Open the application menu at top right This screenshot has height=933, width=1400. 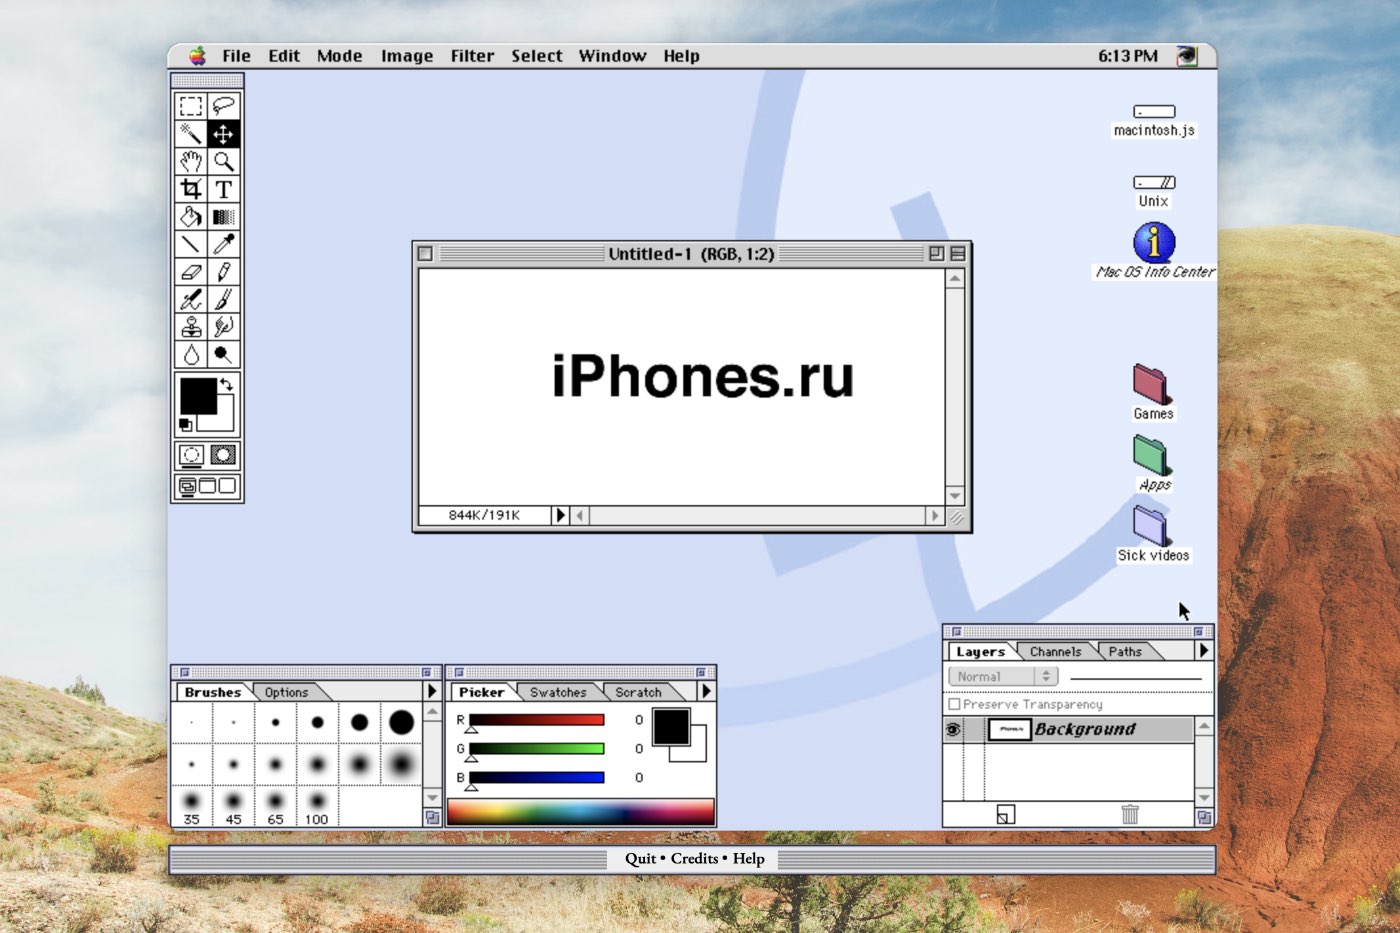pyautogui.click(x=1187, y=56)
